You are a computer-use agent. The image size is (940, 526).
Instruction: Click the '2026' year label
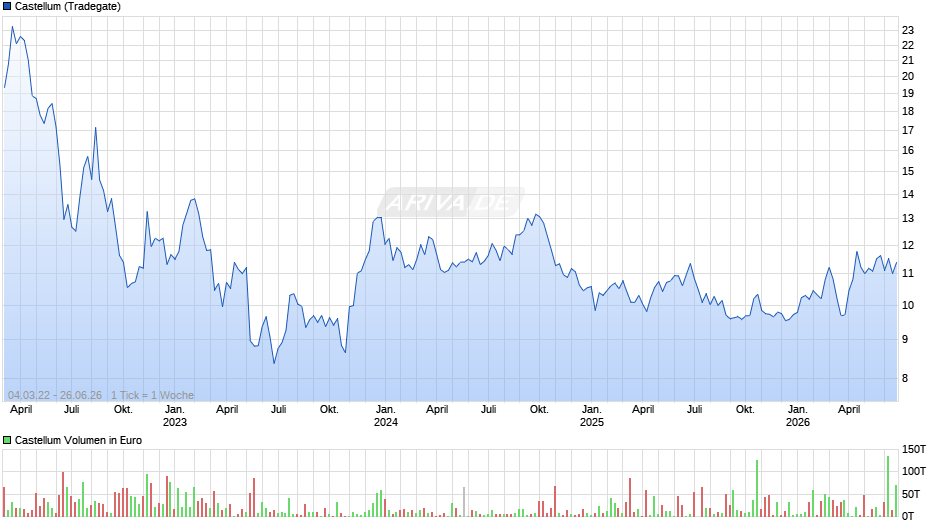pos(798,422)
